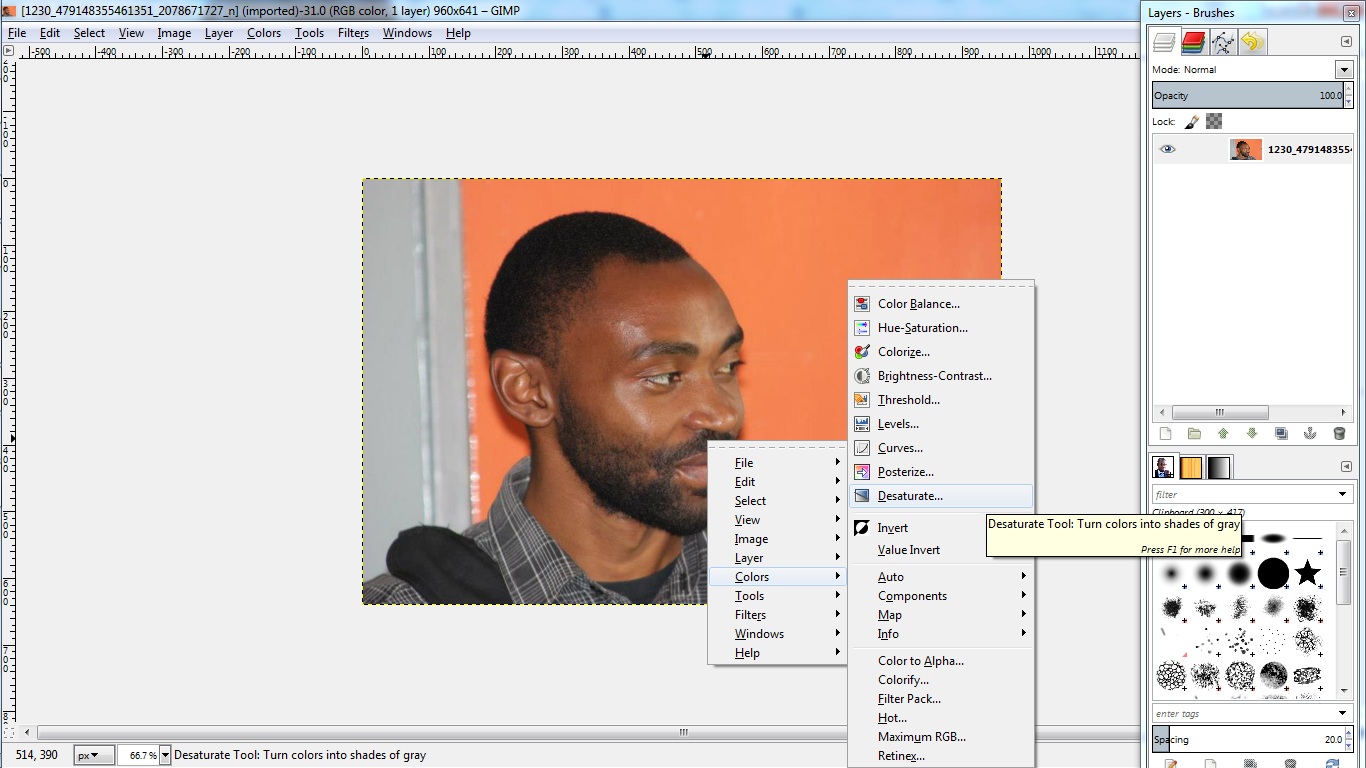Screen dimensions: 1366x768
Task: Expand the Map submenu
Action: (940, 615)
